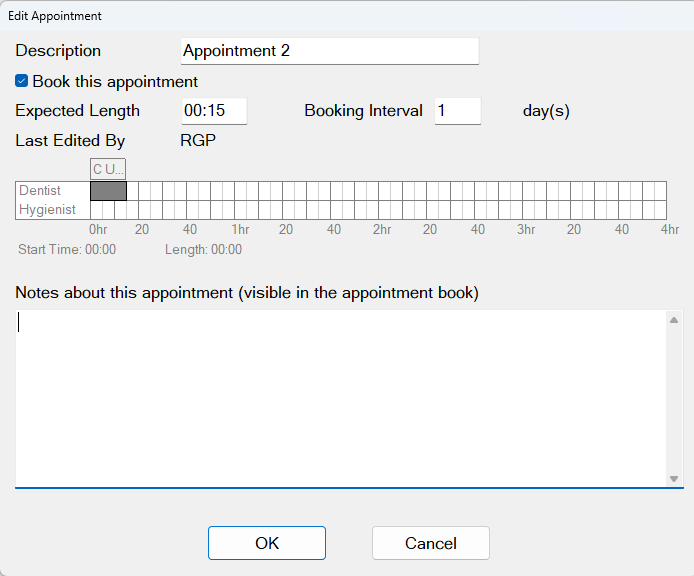Click the notes scrollbar down arrow

(x=674, y=479)
